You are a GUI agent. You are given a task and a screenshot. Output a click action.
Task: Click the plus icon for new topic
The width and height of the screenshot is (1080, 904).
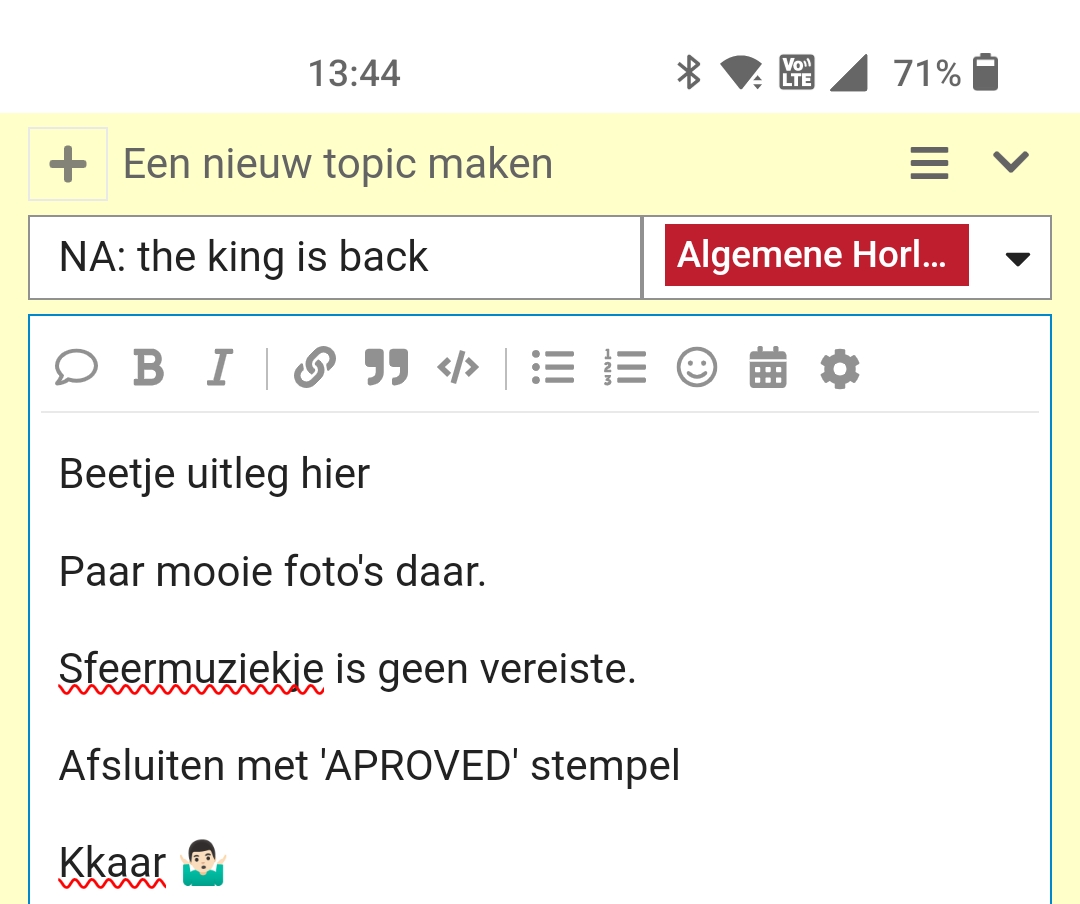click(x=68, y=164)
